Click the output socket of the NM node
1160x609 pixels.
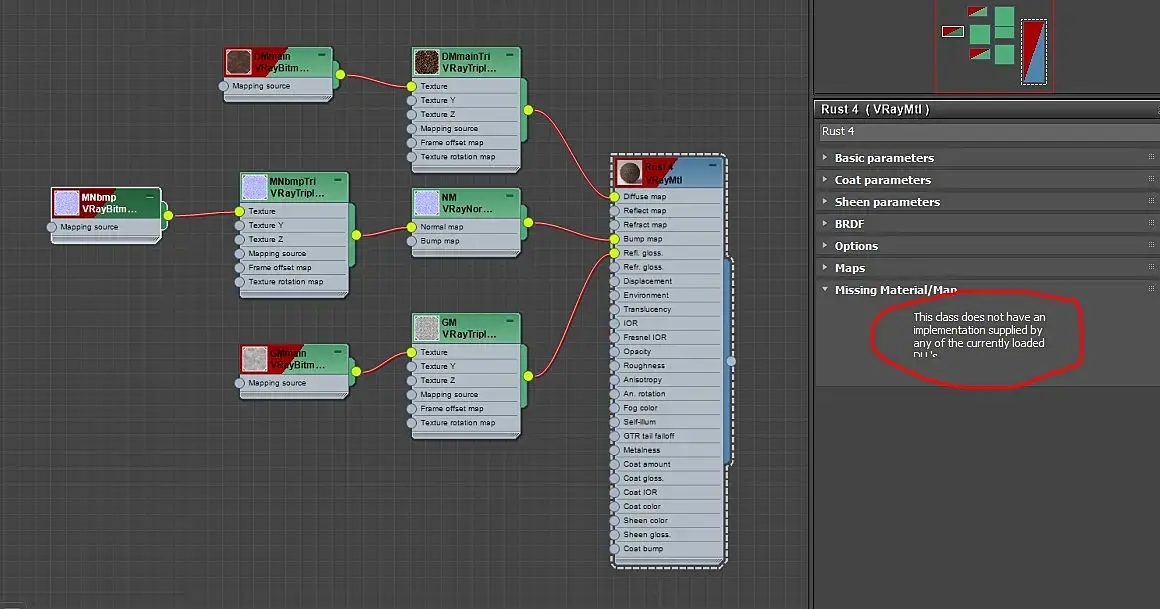(528, 223)
